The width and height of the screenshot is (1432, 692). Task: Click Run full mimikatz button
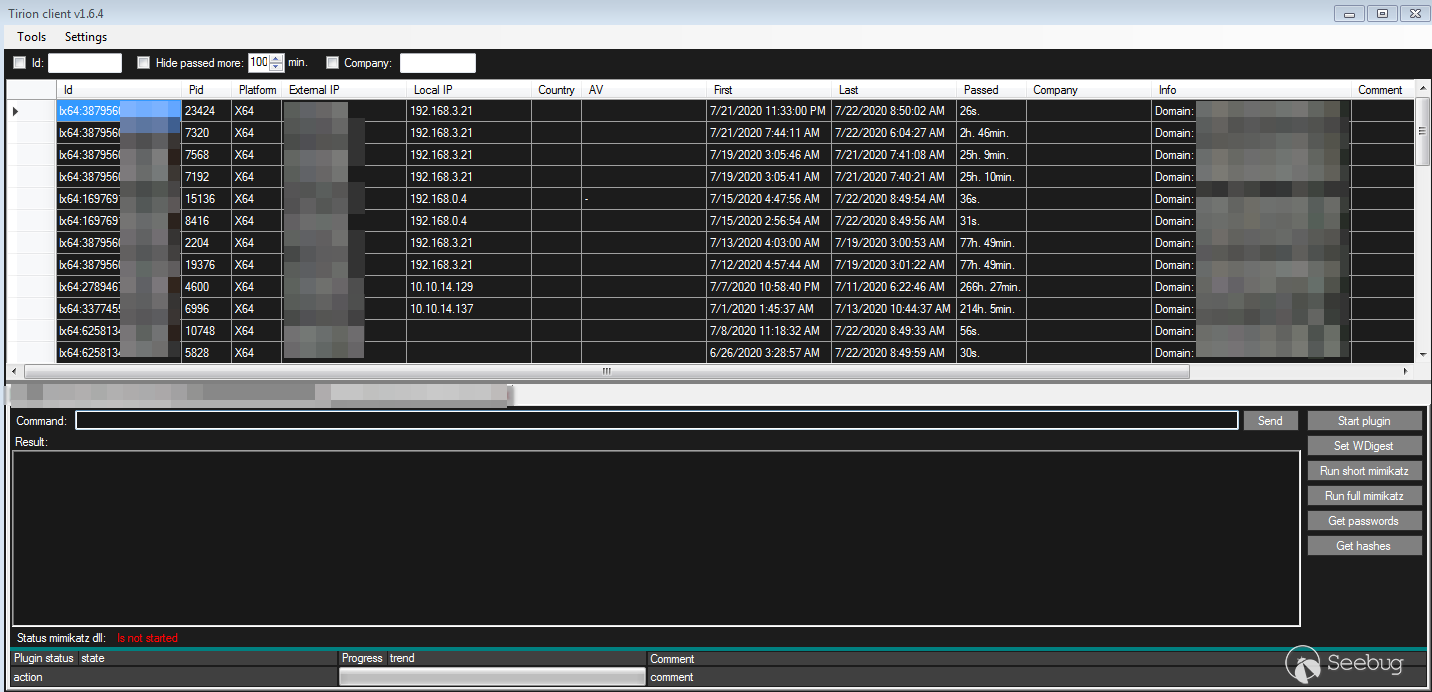click(x=1364, y=496)
